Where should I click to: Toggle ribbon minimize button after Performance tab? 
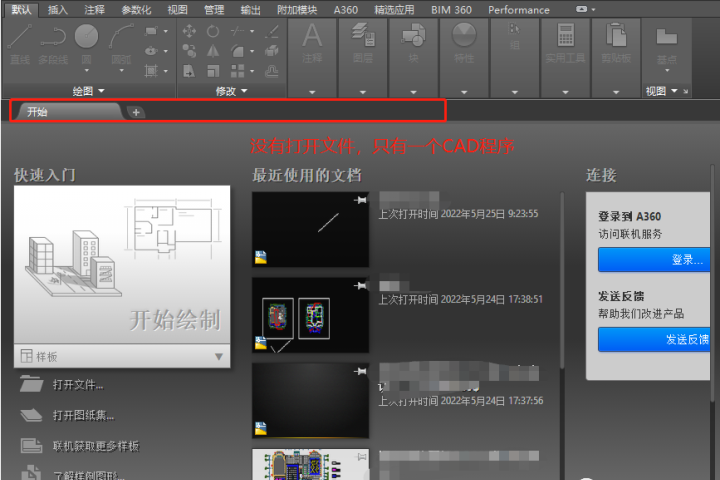(581, 9)
